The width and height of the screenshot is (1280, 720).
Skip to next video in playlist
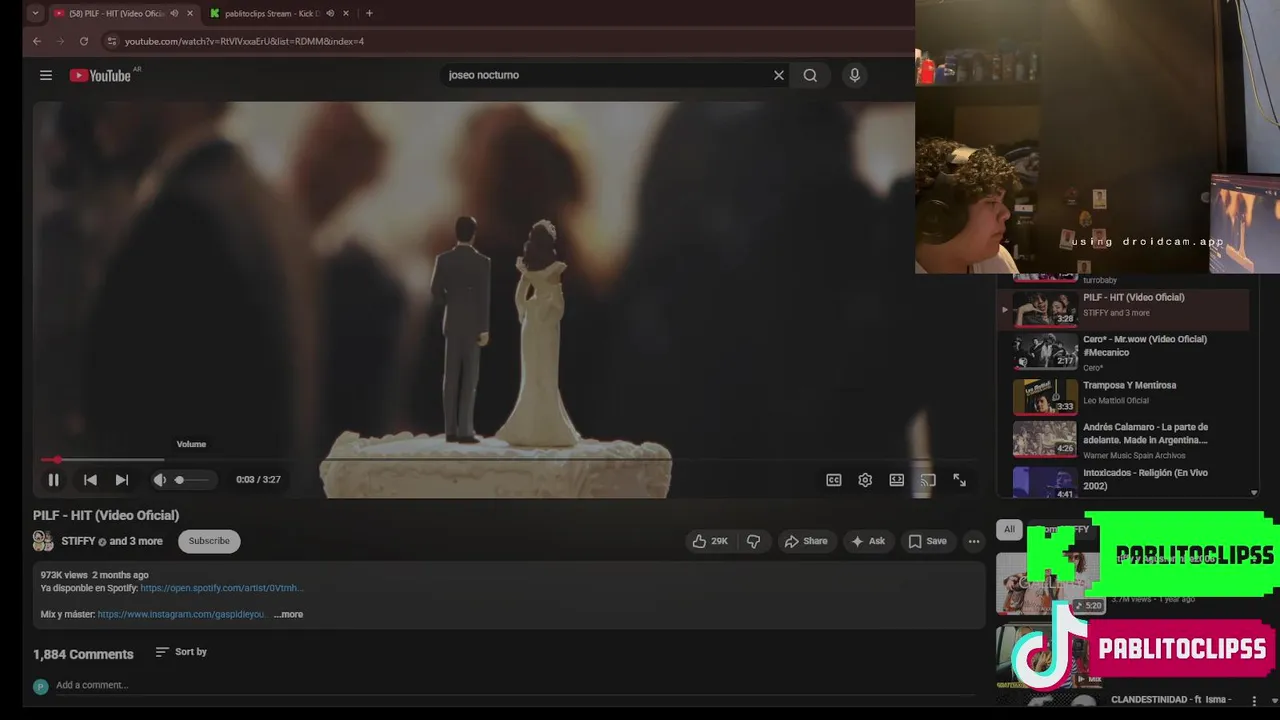pyautogui.click(x=122, y=480)
